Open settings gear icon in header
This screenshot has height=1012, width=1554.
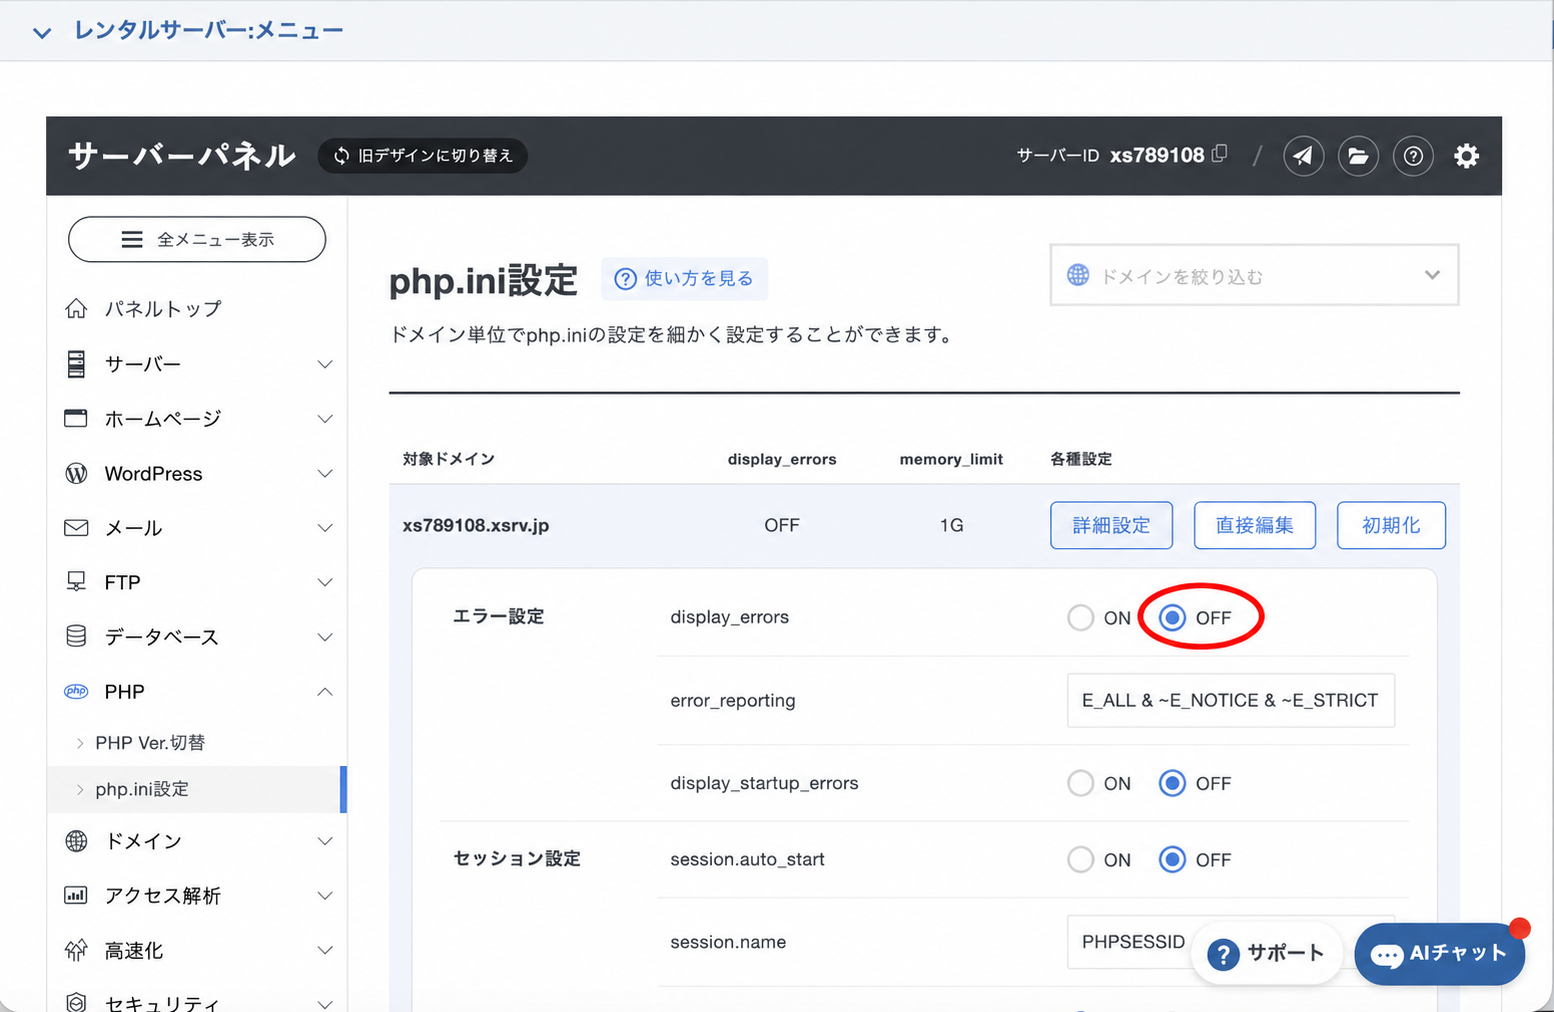click(x=1466, y=156)
